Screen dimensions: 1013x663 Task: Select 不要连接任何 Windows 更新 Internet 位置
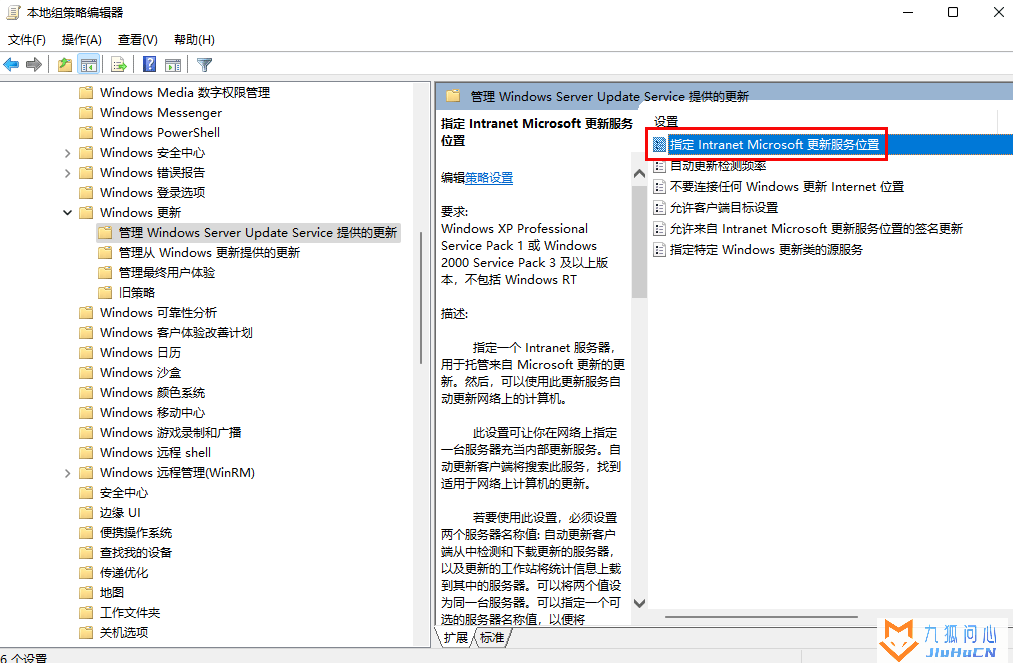[x=786, y=187]
